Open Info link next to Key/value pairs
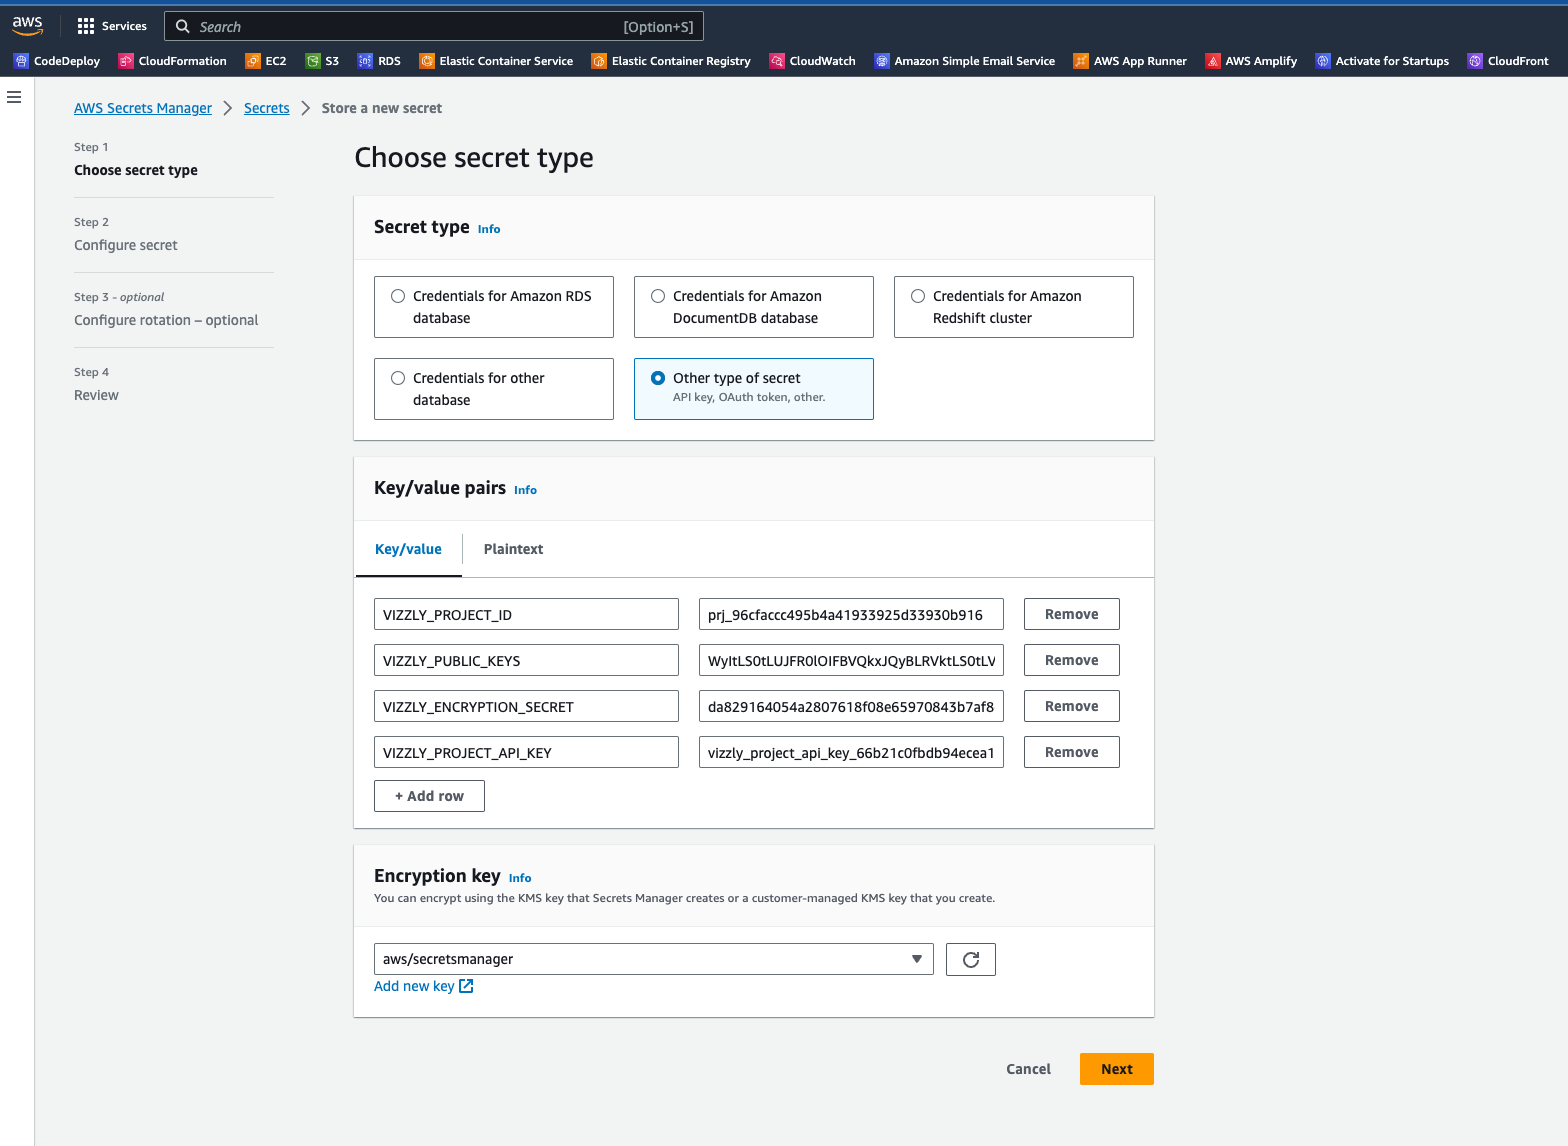The height and width of the screenshot is (1146, 1568). (525, 490)
